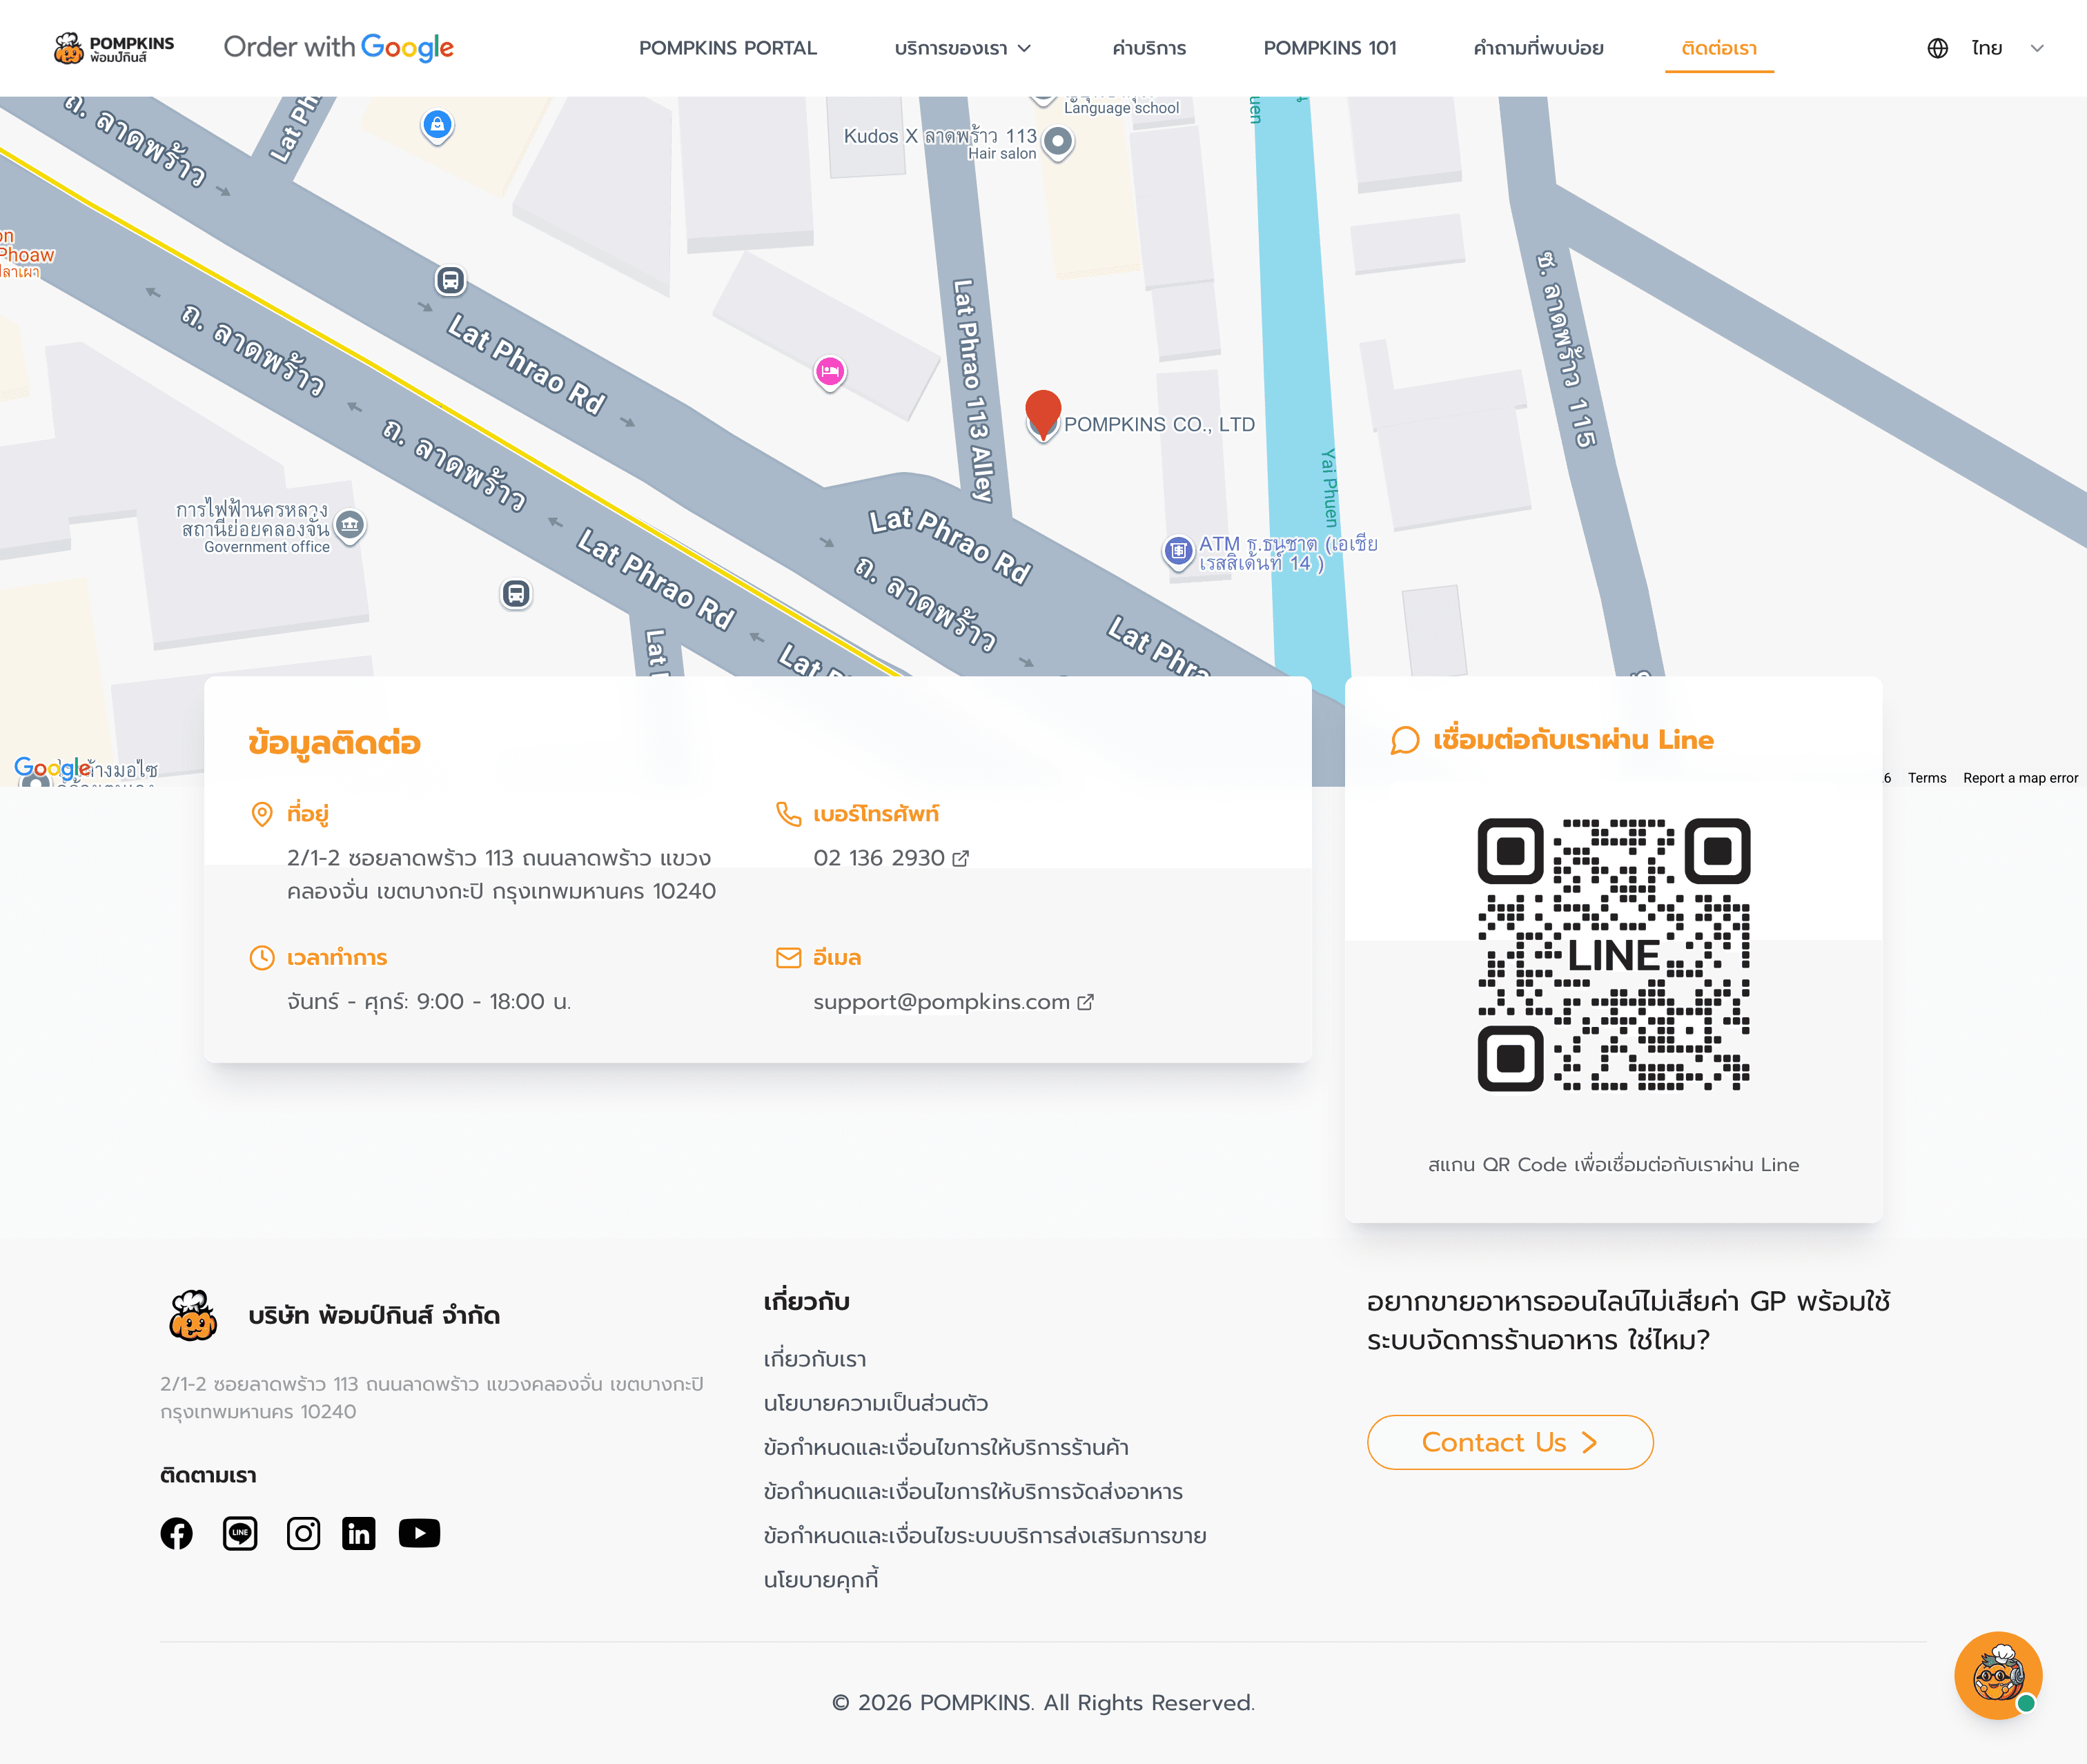This screenshot has width=2087, height=1764.
Task: Open the ไทย language selector dropdown
Action: (x=2007, y=48)
